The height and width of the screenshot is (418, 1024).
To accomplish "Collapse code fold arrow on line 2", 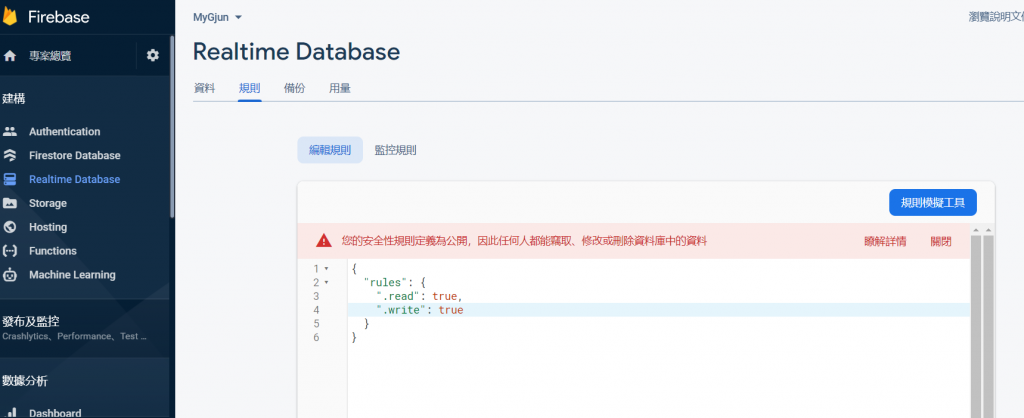I will coord(327,282).
